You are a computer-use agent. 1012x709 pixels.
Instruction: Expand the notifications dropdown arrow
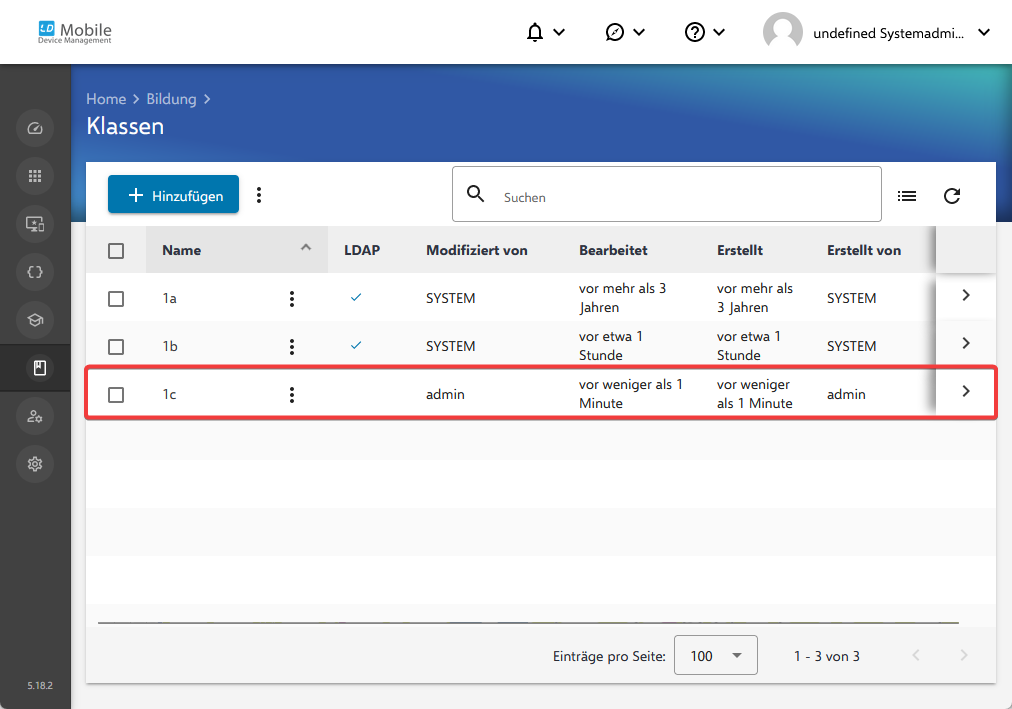[560, 32]
